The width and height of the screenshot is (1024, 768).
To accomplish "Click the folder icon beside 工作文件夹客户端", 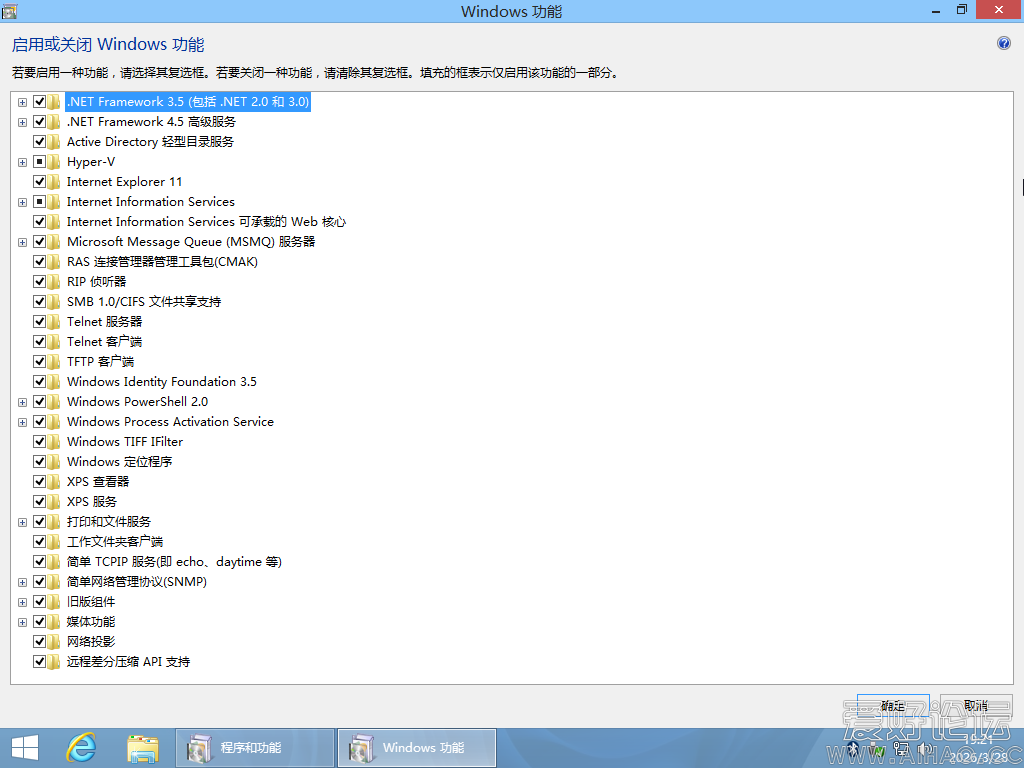I will click(54, 541).
